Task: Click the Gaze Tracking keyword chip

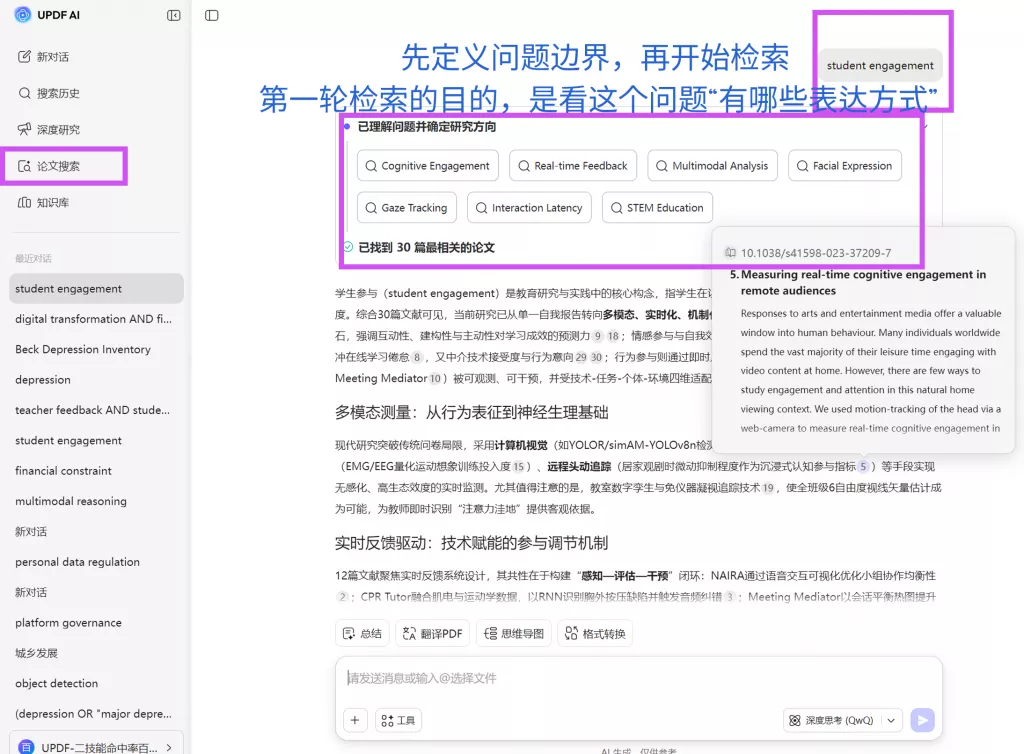Action: [x=406, y=208]
